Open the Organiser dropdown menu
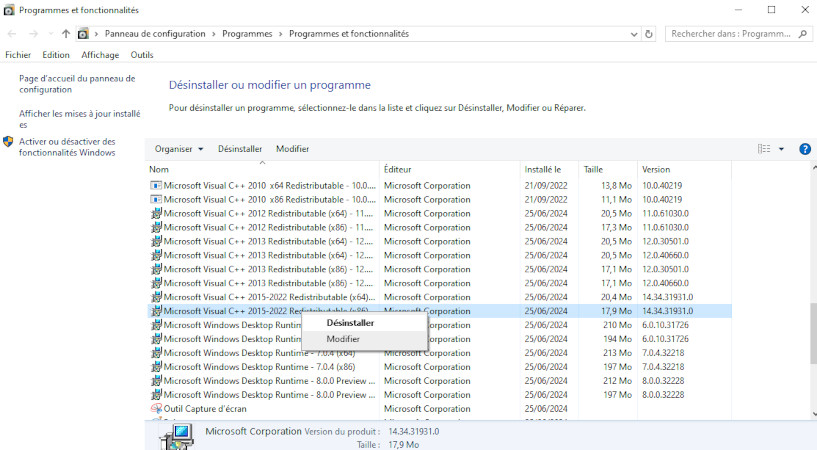The image size is (817, 450). [x=179, y=149]
